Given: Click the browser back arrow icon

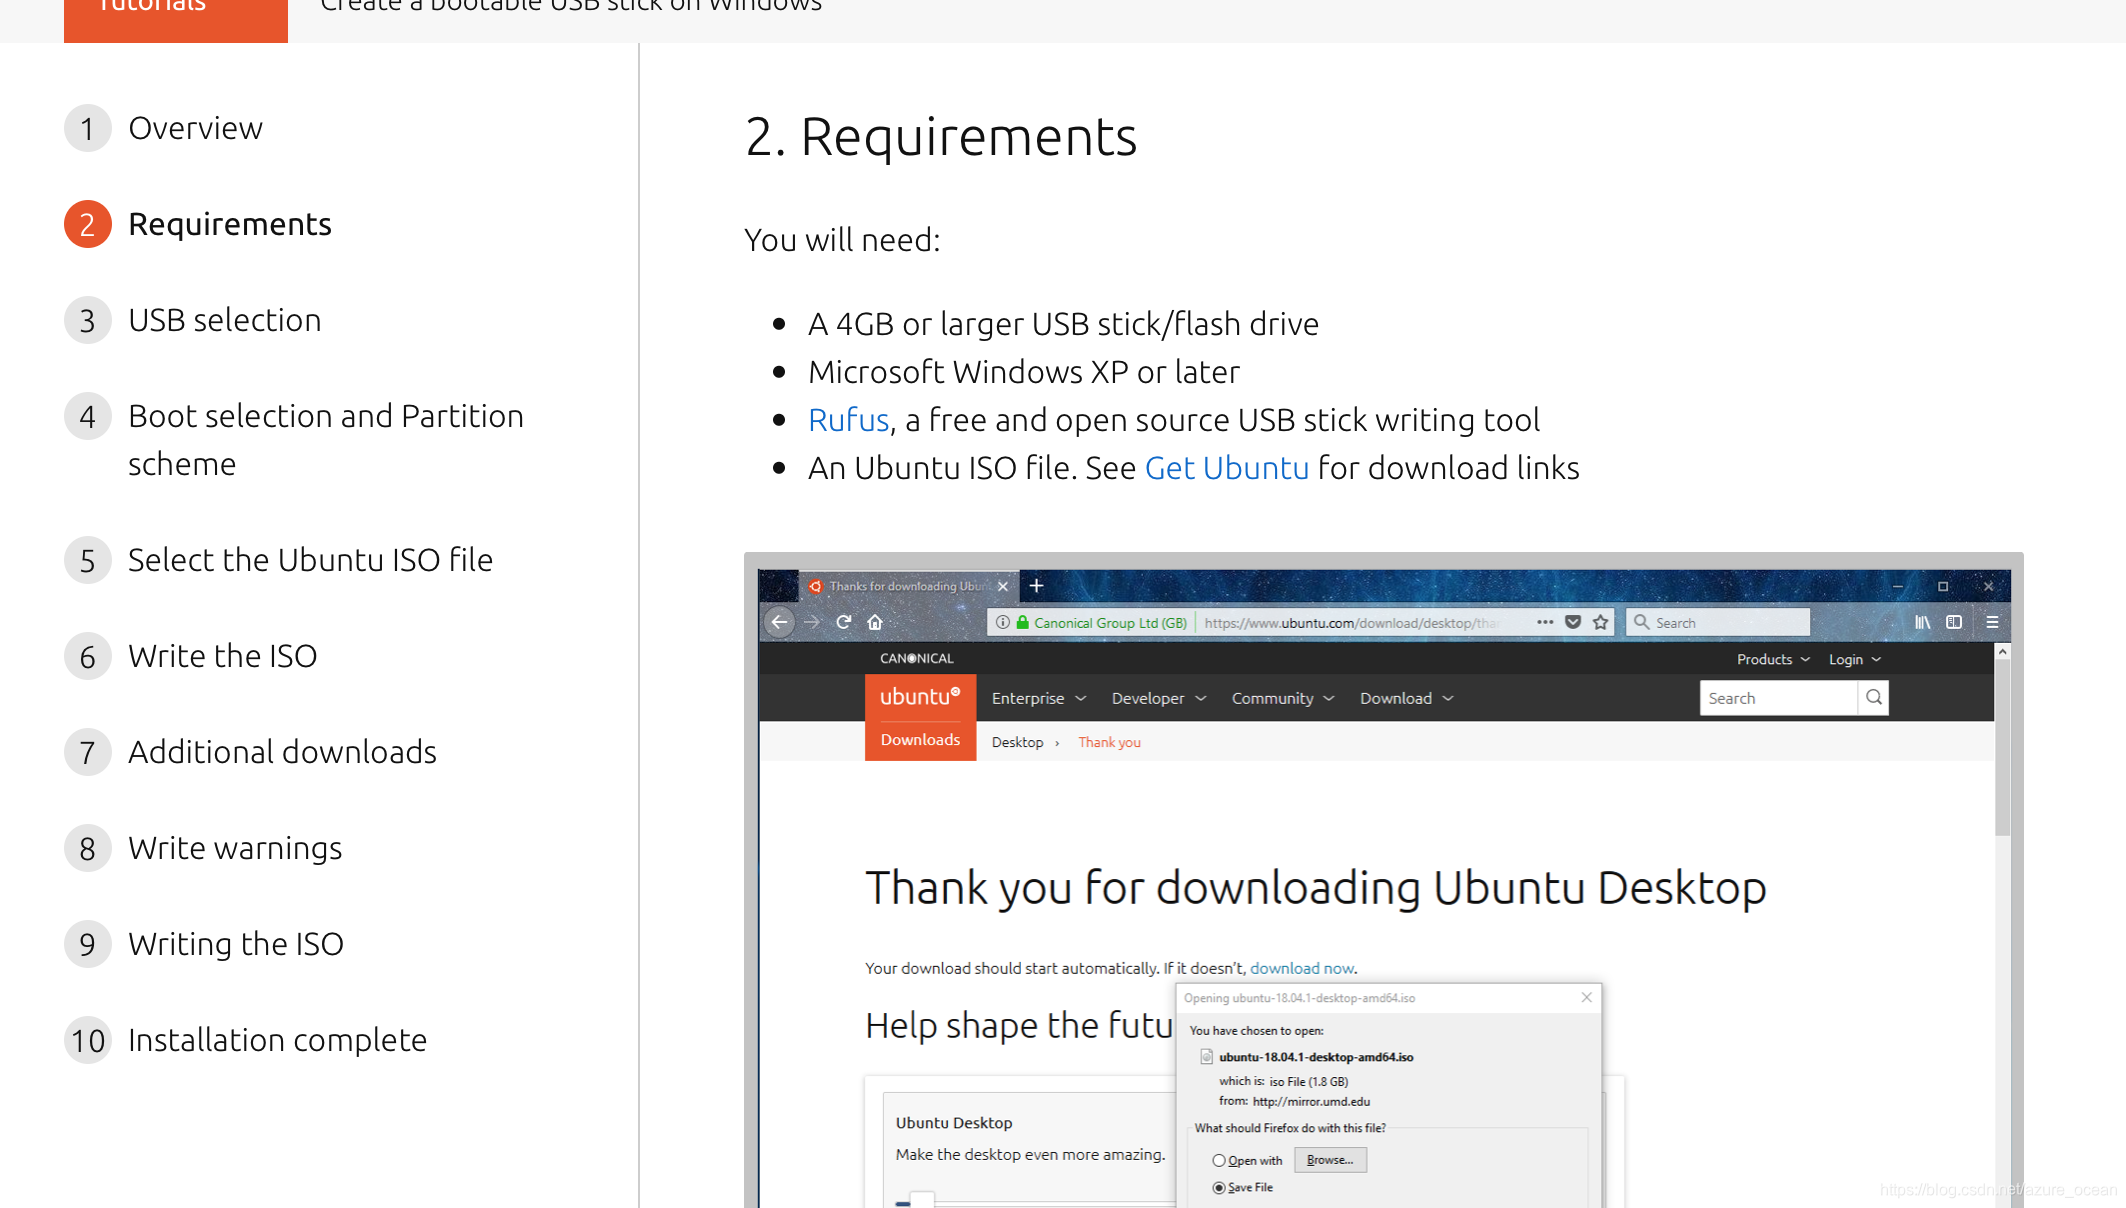Looking at the screenshot, I should (x=779, y=622).
